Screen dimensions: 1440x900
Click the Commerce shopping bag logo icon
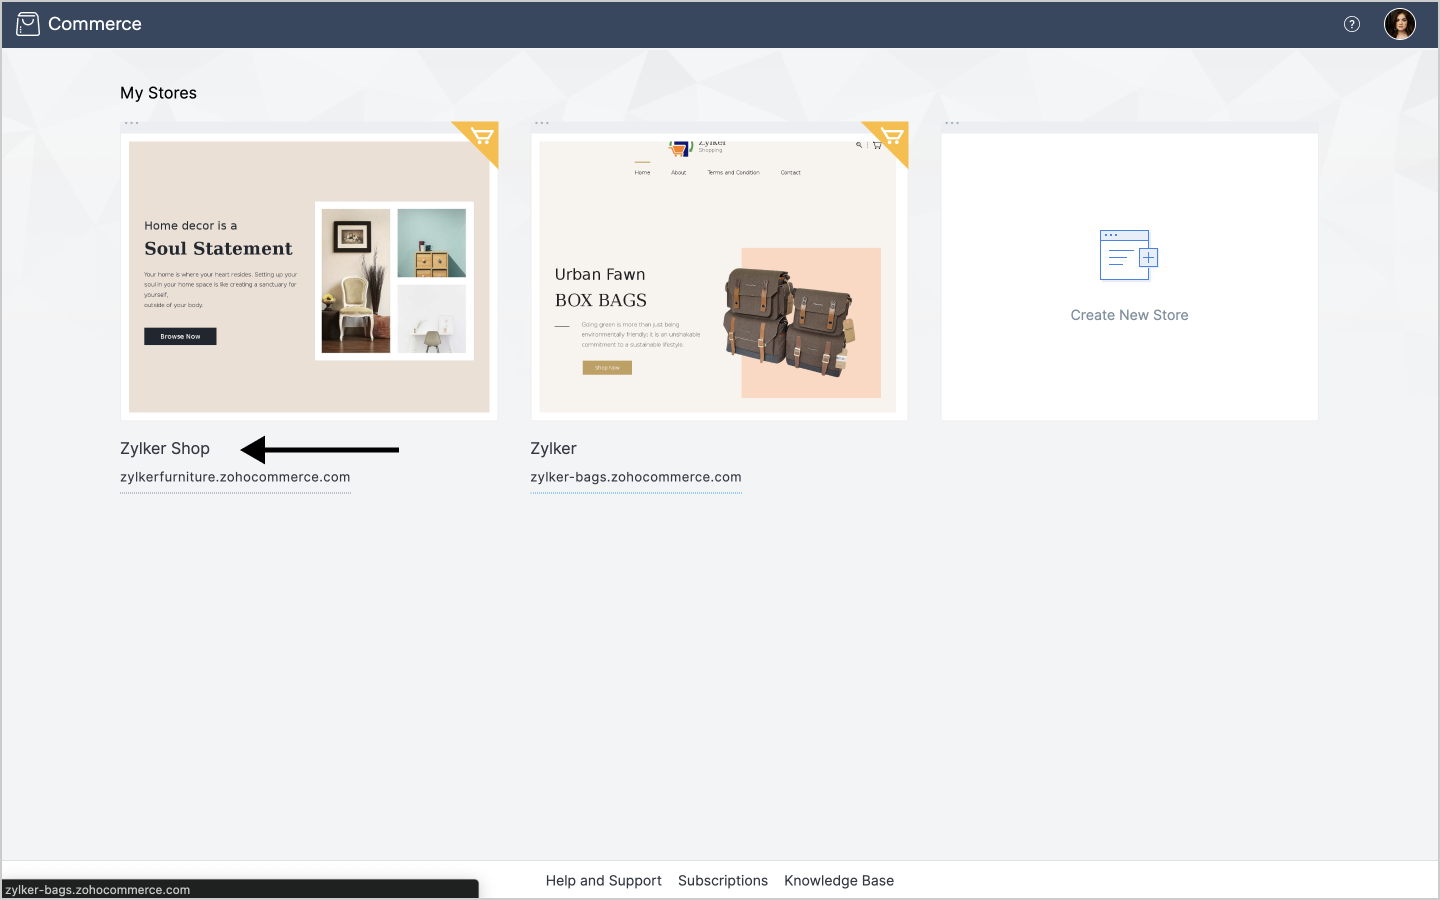pos(28,24)
